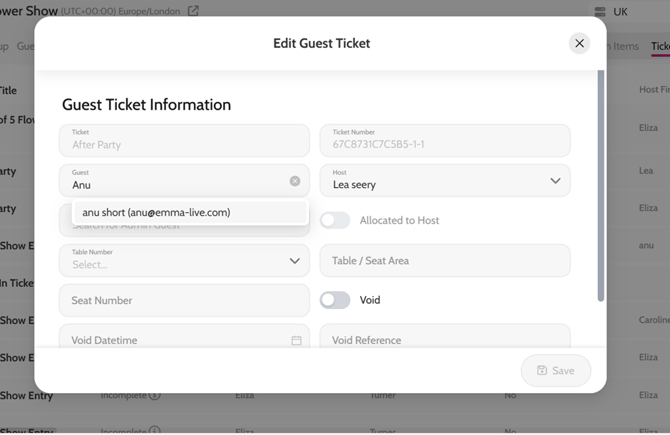Viewport: 670px width, 435px height.
Task: Click the dialog vertical scrollbar
Action: [x=600, y=186]
